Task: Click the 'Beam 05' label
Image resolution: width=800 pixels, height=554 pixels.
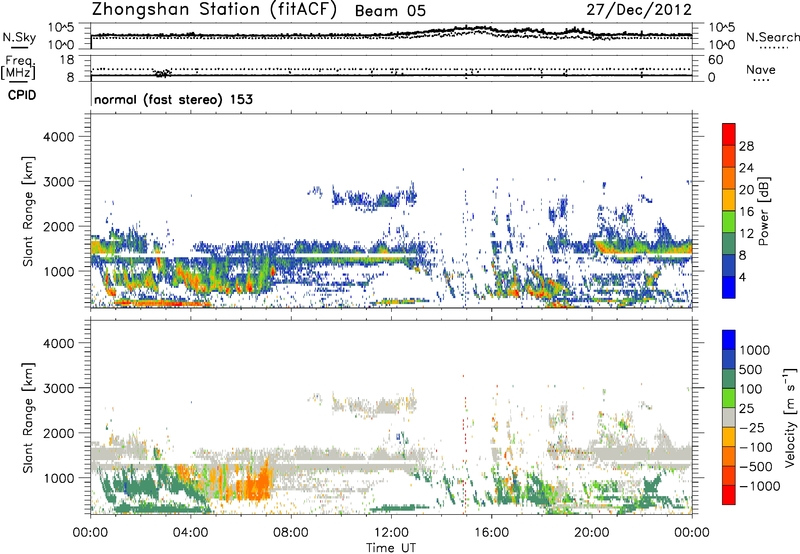Action: tap(390, 11)
